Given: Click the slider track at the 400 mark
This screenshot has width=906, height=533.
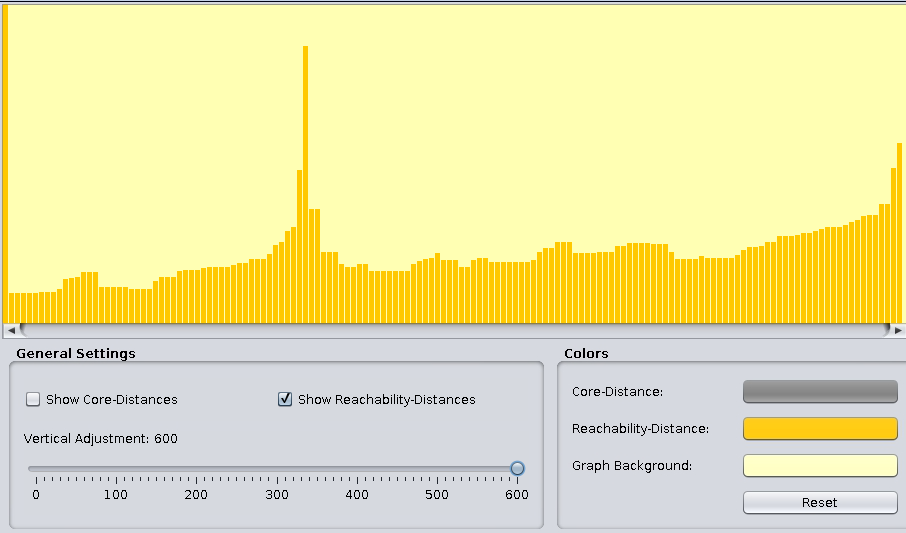Looking at the screenshot, I should (357, 468).
